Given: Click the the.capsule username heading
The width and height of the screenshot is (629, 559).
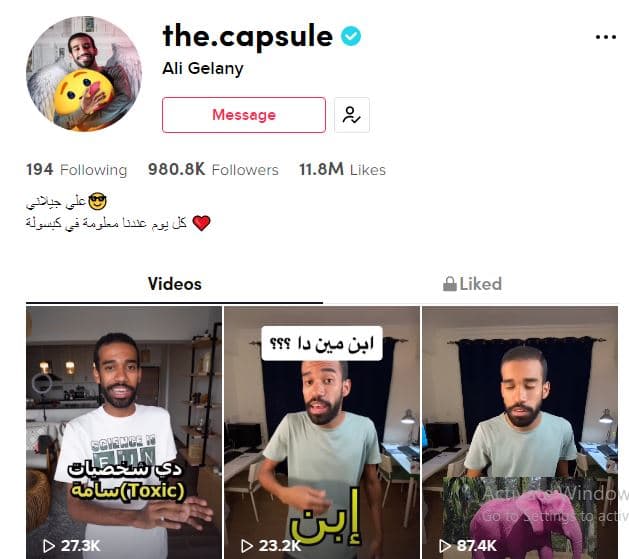Looking at the screenshot, I should point(248,36).
